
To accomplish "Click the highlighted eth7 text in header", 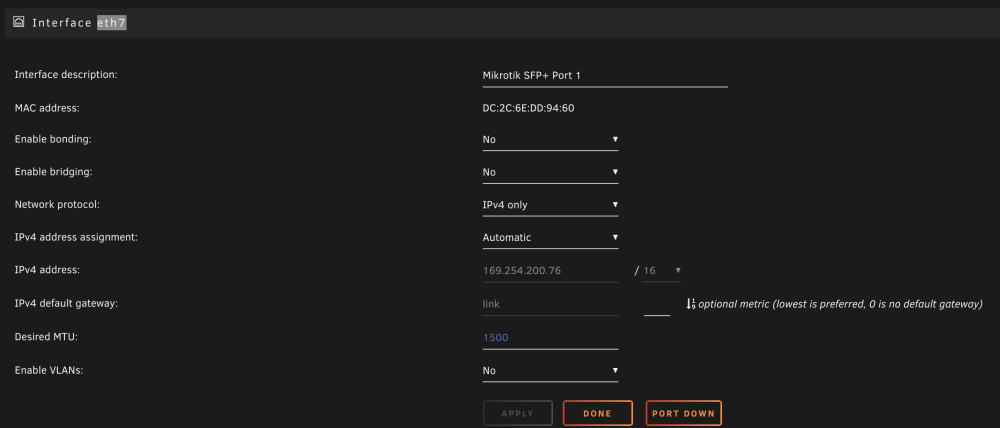I will pyautogui.click(x=112, y=23).
